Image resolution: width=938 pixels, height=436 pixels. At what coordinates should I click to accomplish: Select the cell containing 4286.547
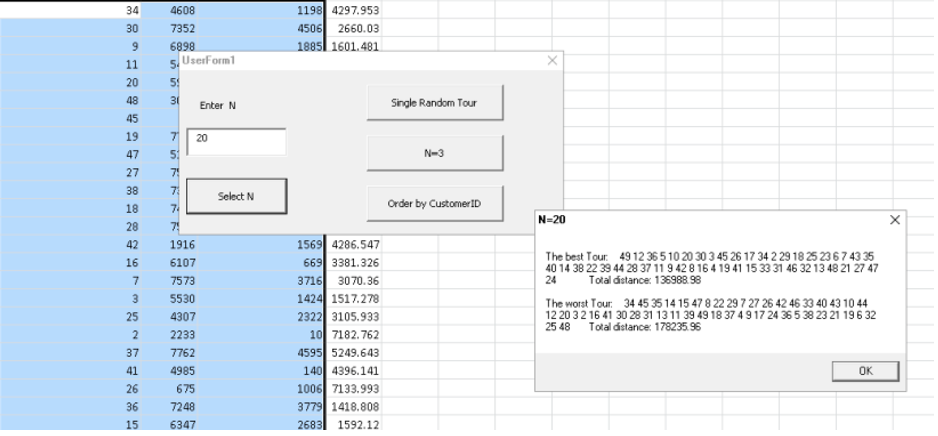(x=354, y=245)
